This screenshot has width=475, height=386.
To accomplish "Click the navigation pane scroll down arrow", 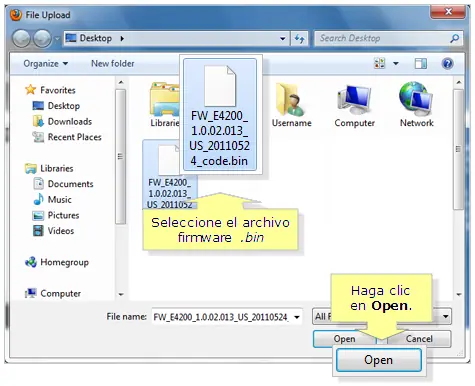I will 121,294.
